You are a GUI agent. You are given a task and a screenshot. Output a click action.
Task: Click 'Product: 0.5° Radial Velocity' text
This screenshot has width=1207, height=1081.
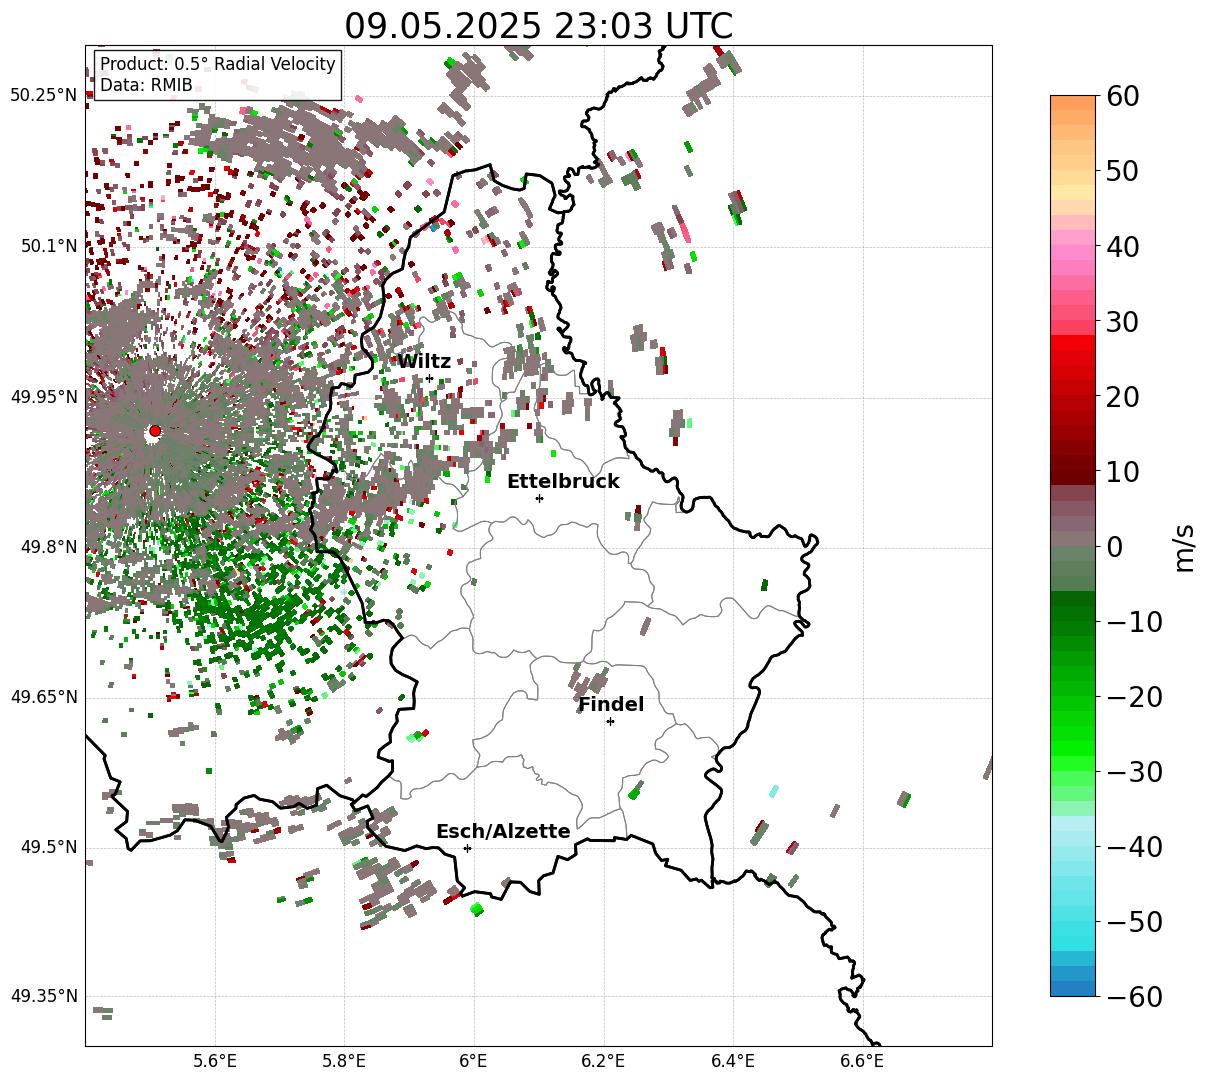point(218,64)
